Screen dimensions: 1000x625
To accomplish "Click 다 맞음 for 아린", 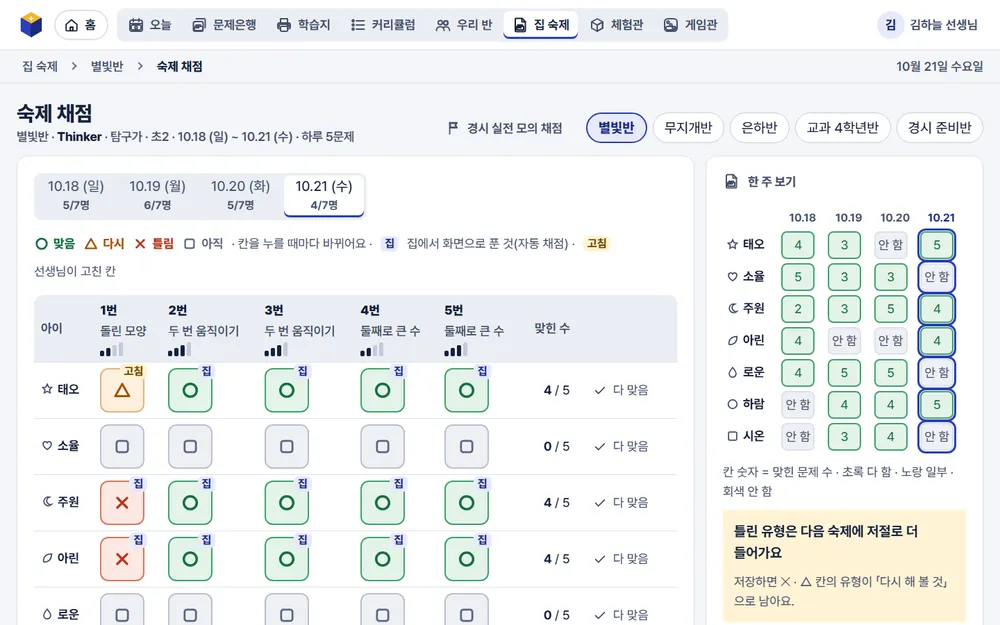I will [621, 559].
